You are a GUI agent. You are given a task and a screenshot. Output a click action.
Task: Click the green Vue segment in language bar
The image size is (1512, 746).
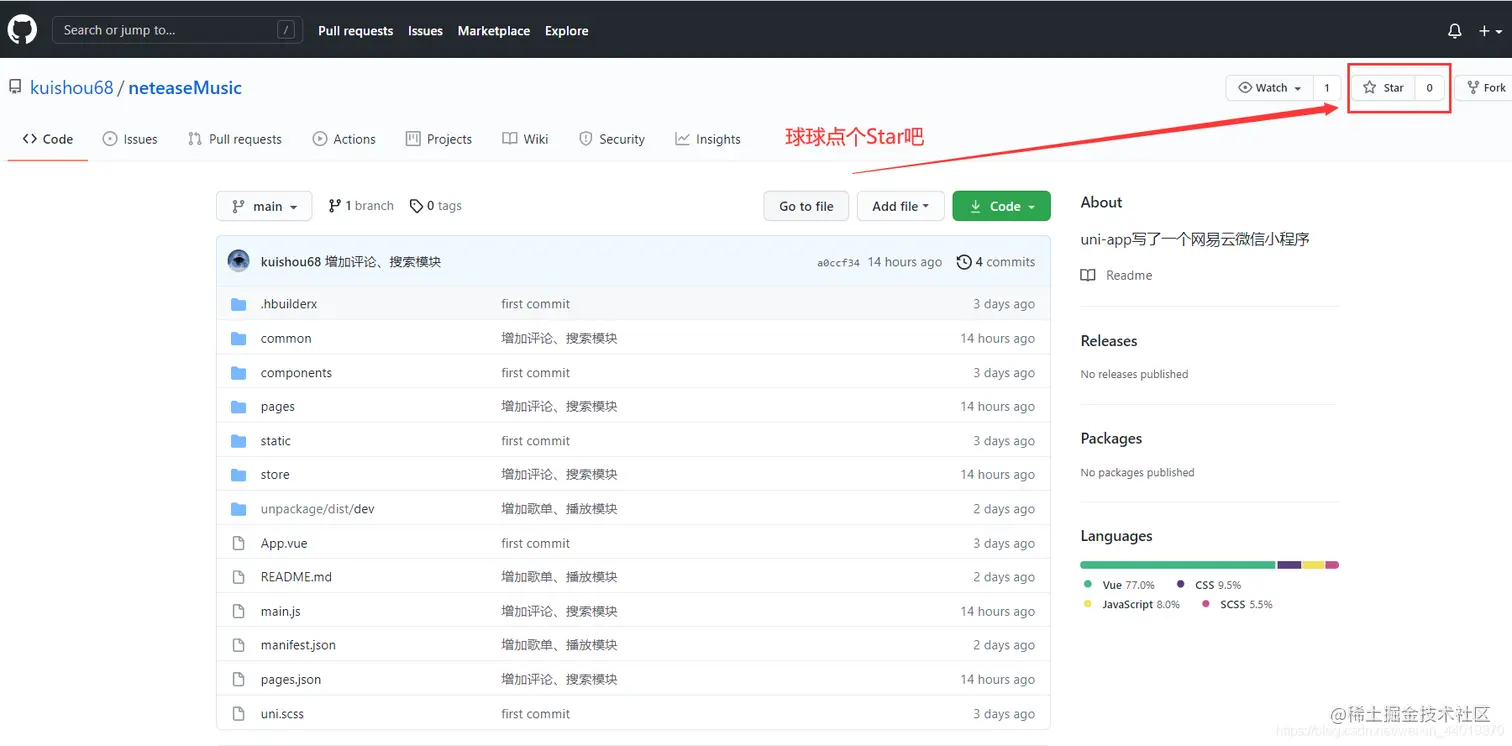click(x=1177, y=565)
